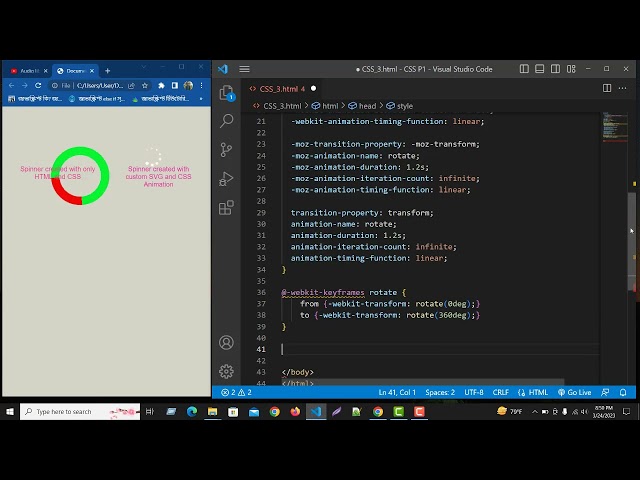Viewport: 640px width, 480px height.
Task: Click the feedback icon in status bar
Action: [x=605, y=392]
